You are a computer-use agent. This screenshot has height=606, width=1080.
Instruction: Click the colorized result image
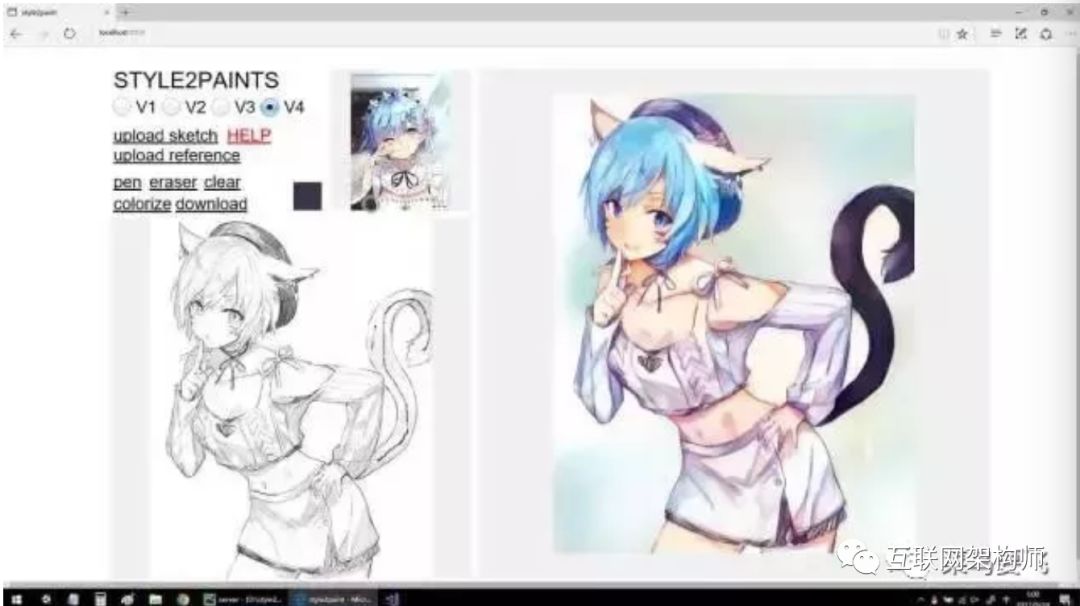734,324
